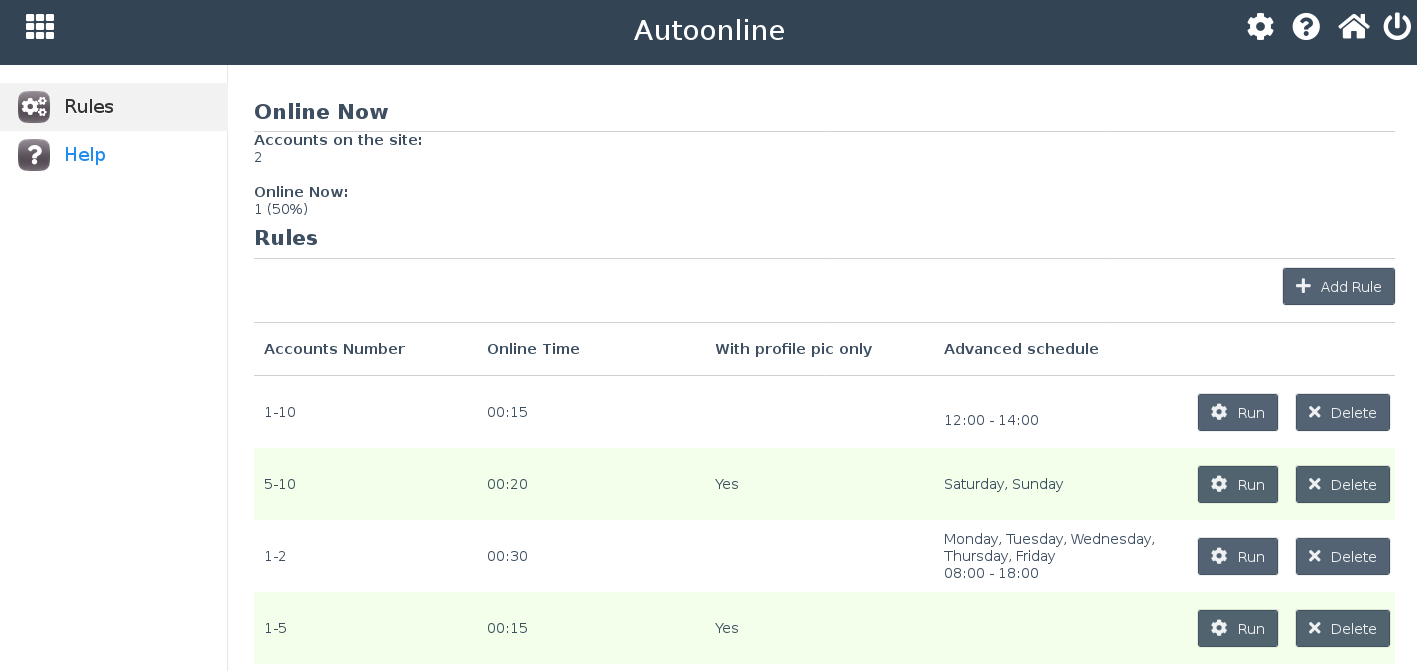Click the plus icon on Add Rule
This screenshot has width=1417, height=671.
pyautogui.click(x=1303, y=287)
